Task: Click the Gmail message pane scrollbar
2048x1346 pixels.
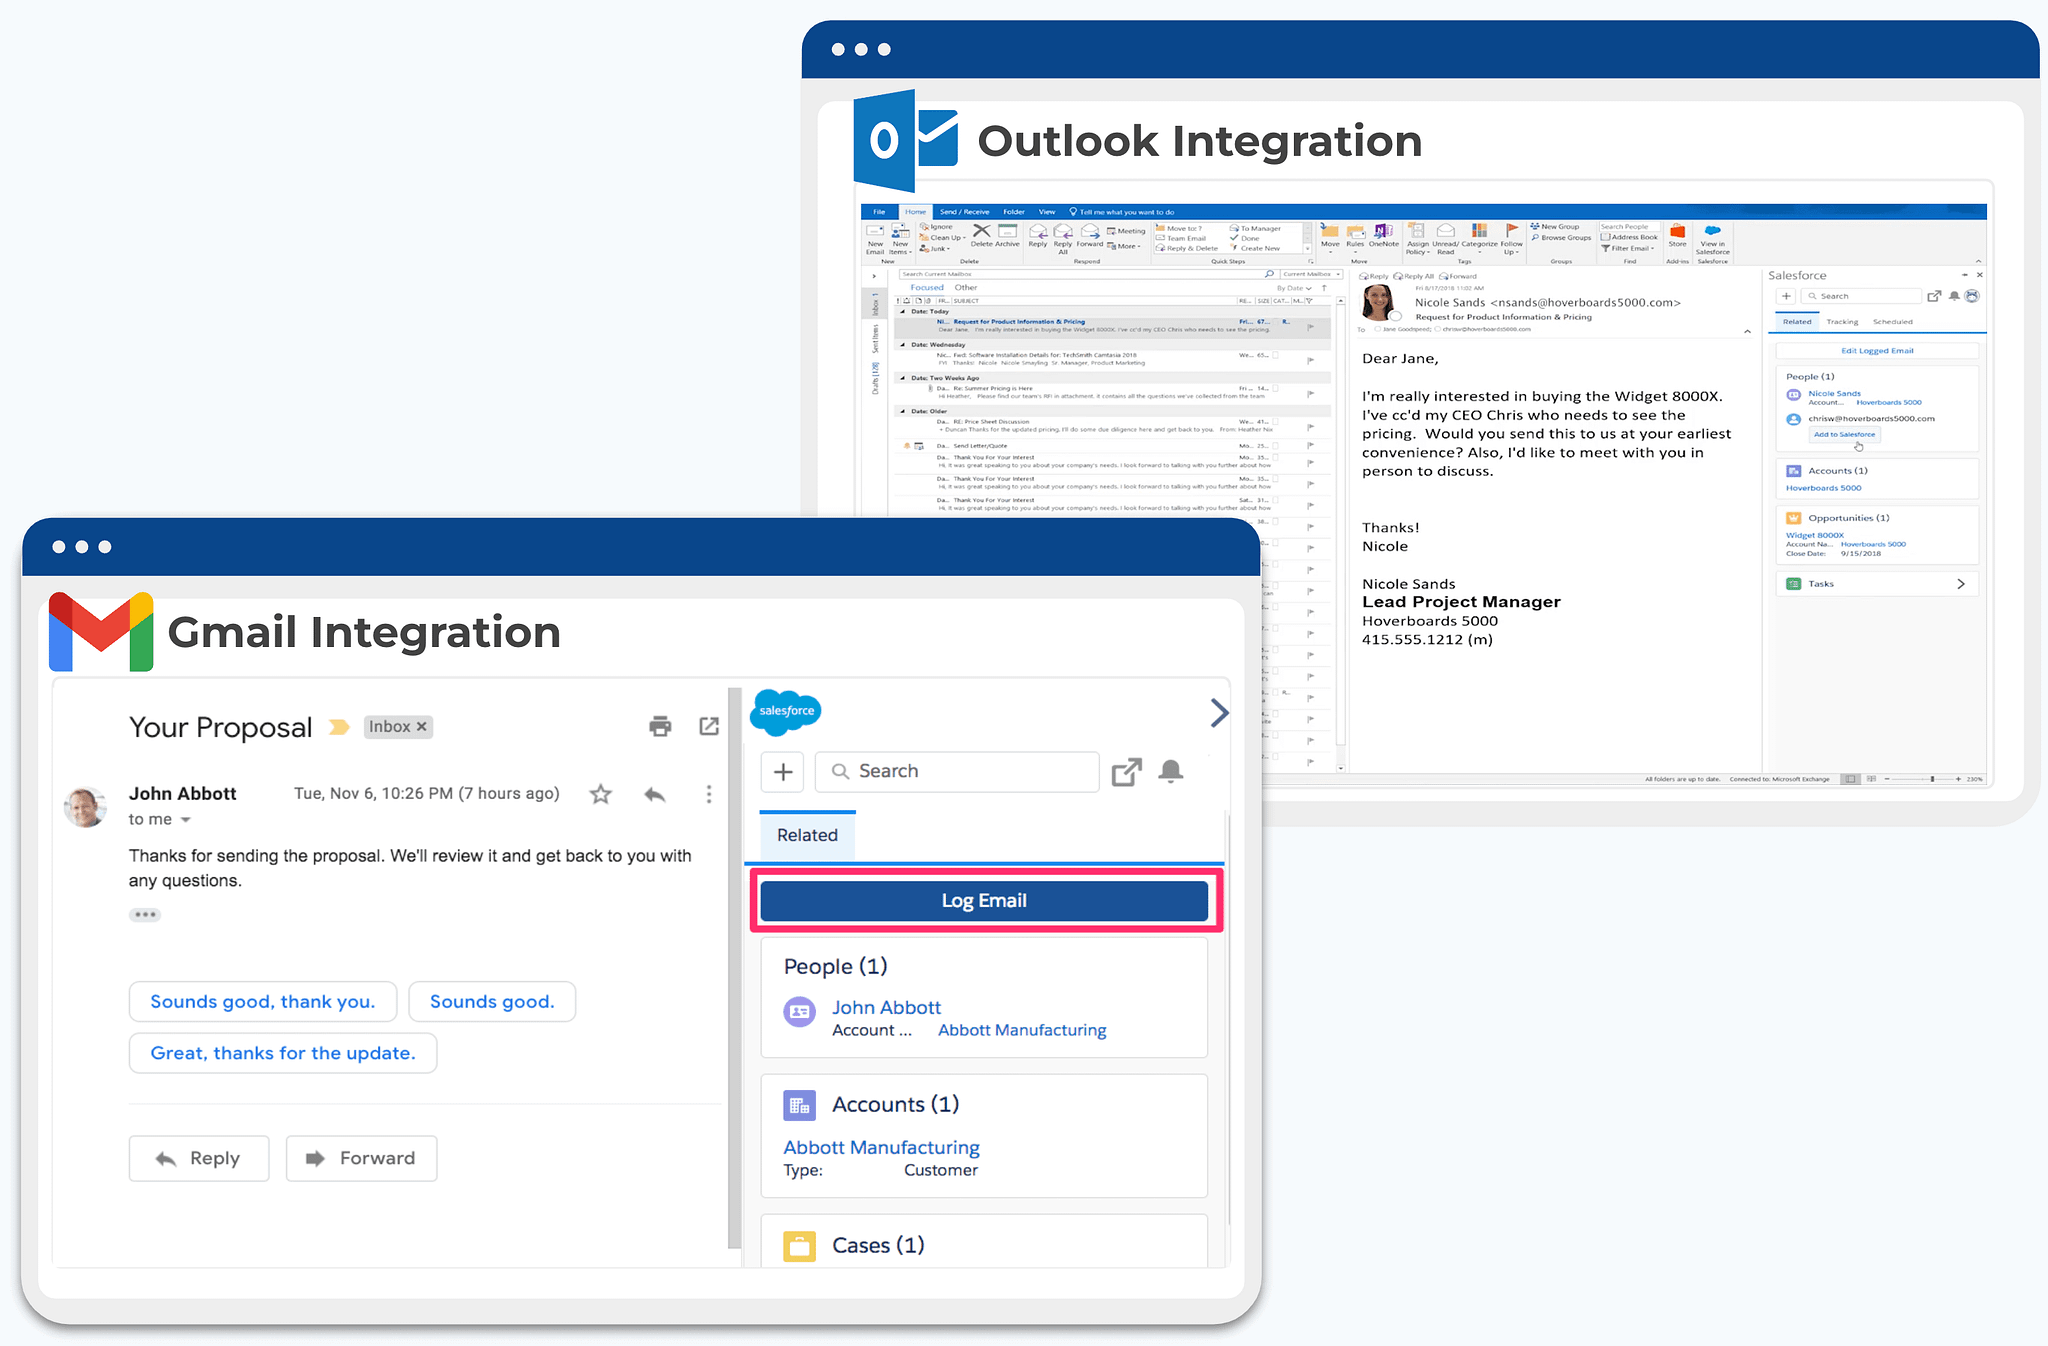Action: pyautogui.click(x=735, y=968)
